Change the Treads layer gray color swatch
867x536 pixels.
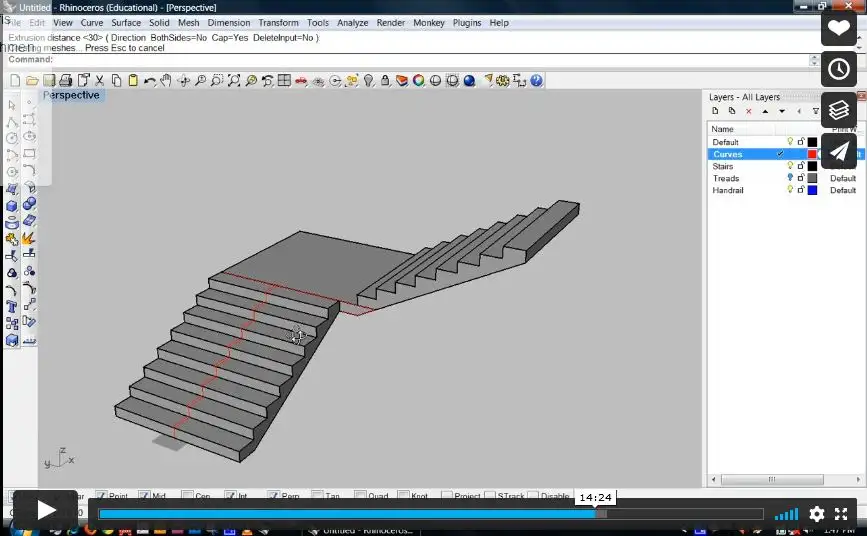(x=812, y=178)
